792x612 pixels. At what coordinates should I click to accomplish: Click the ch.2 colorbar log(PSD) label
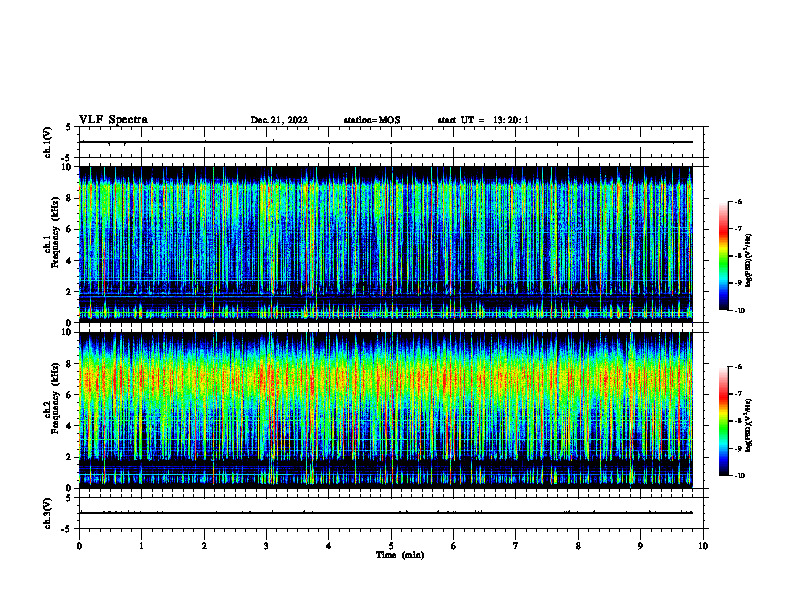pos(749,426)
